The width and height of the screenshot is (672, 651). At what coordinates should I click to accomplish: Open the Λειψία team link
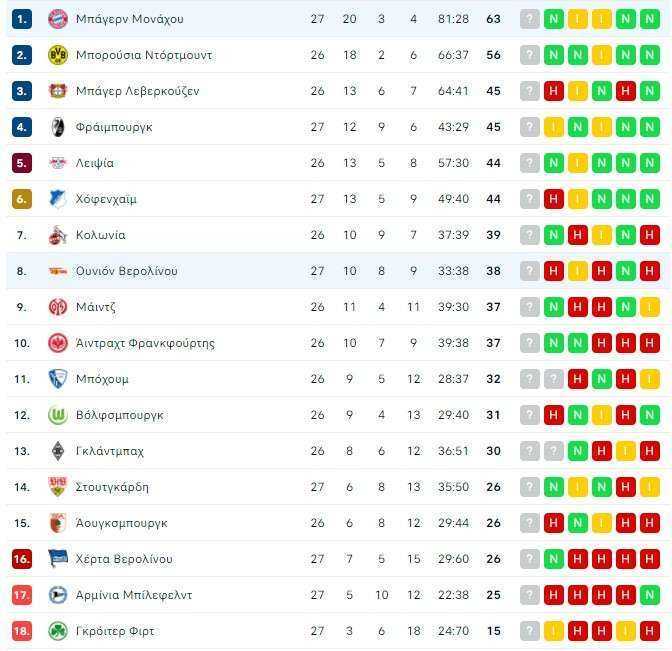pos(95,163)
